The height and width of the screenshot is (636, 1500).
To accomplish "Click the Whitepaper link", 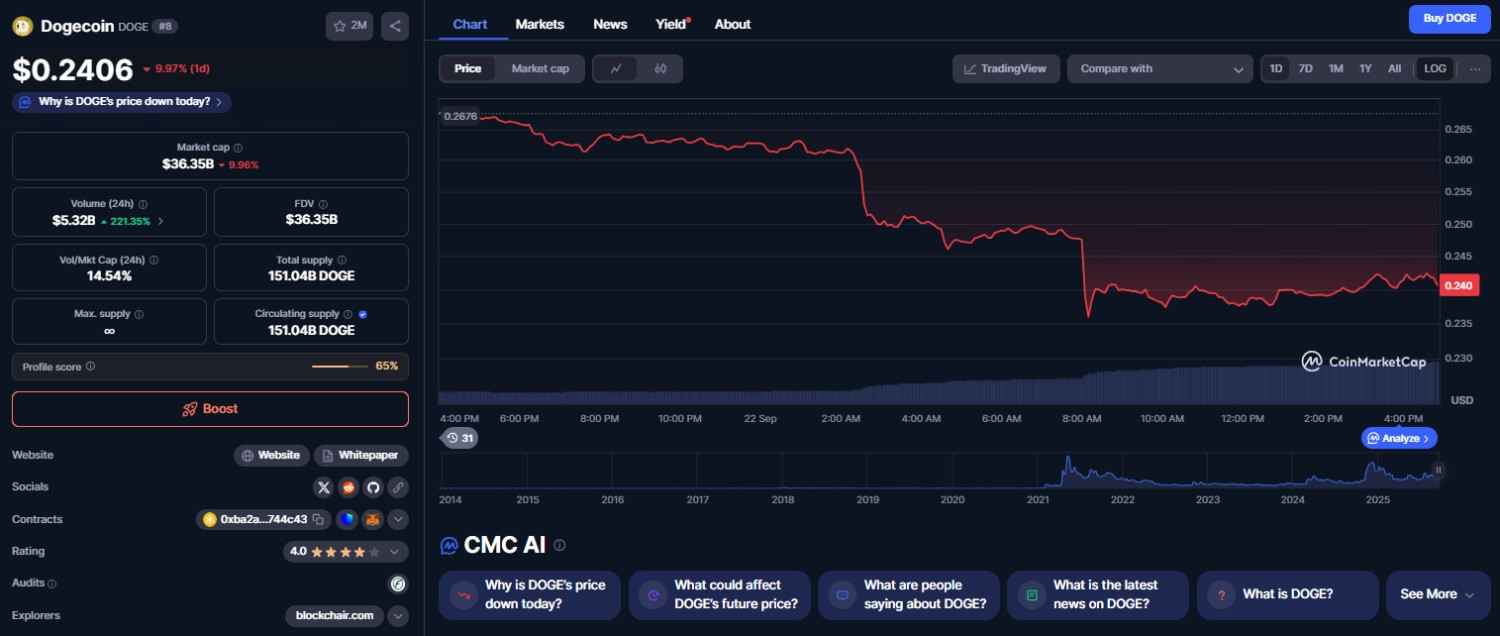I will tap(361, 455).
